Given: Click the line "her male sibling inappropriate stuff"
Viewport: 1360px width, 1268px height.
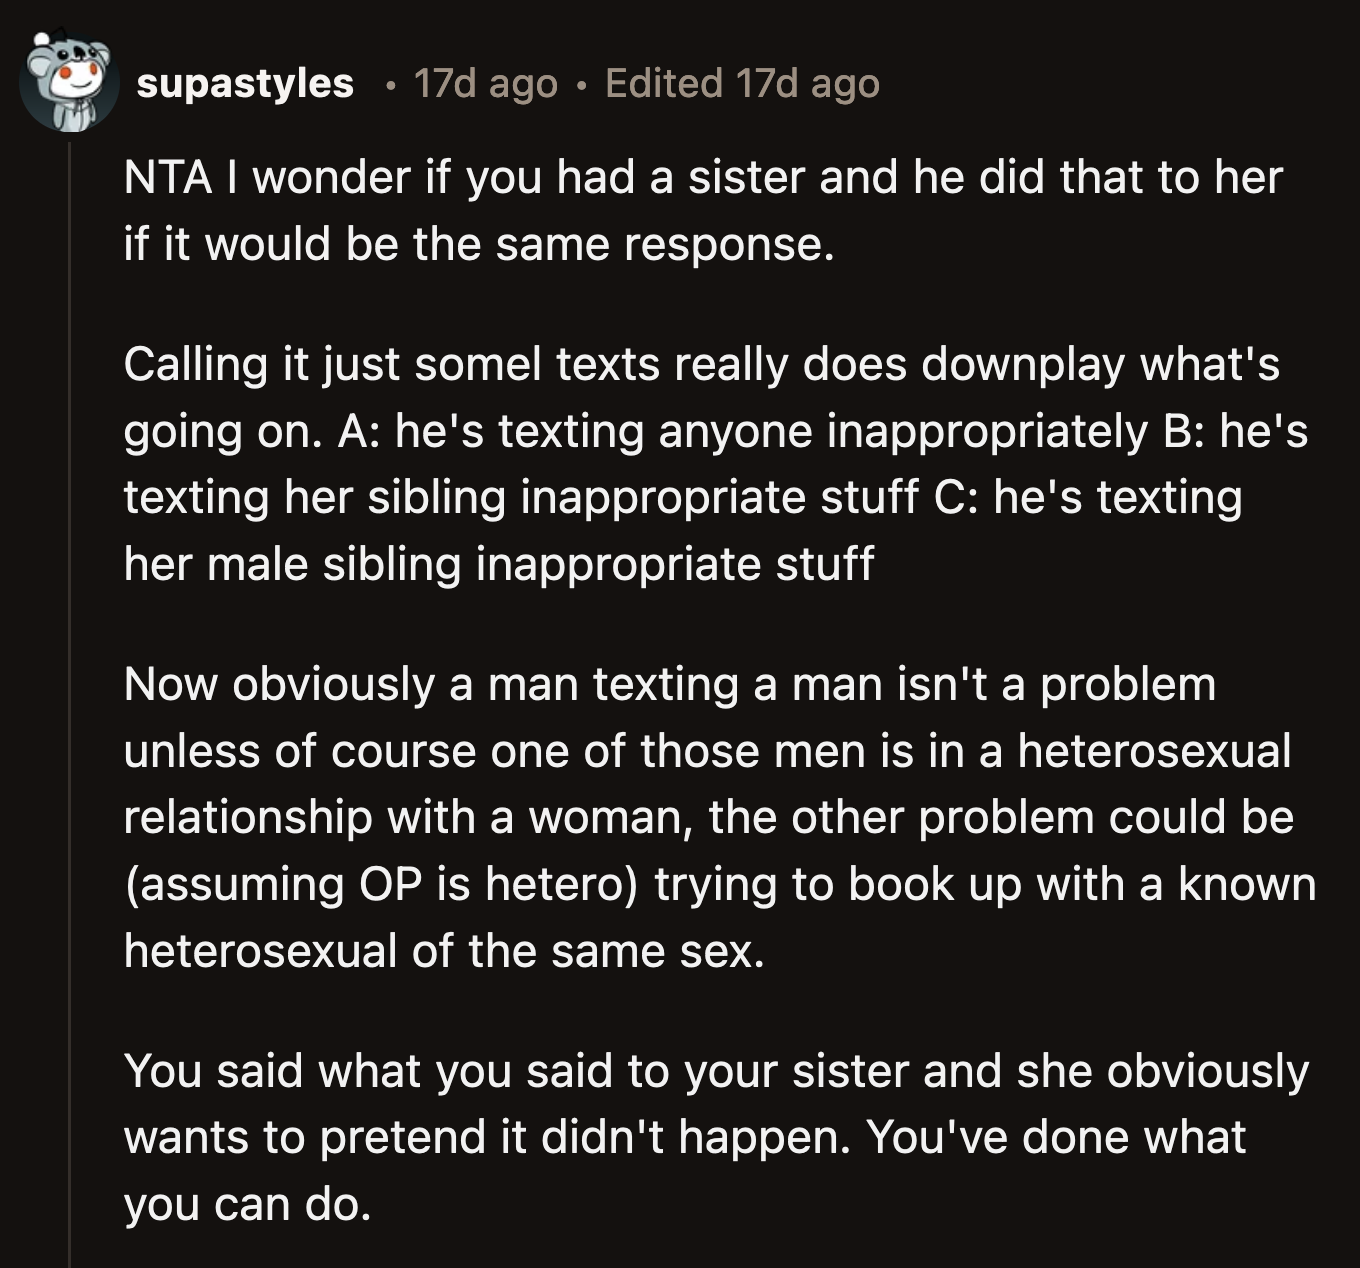Looking at the screenshot, I should (498, 564).
